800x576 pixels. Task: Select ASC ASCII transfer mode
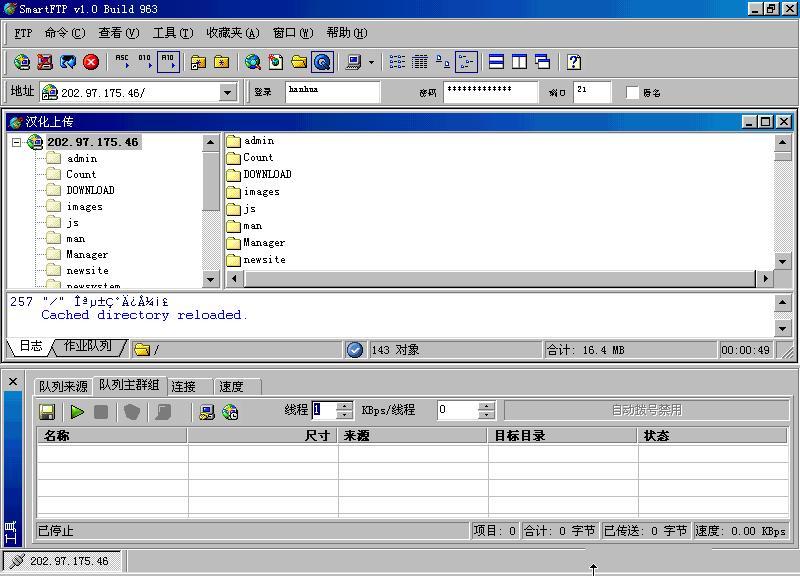click(122, 62)
